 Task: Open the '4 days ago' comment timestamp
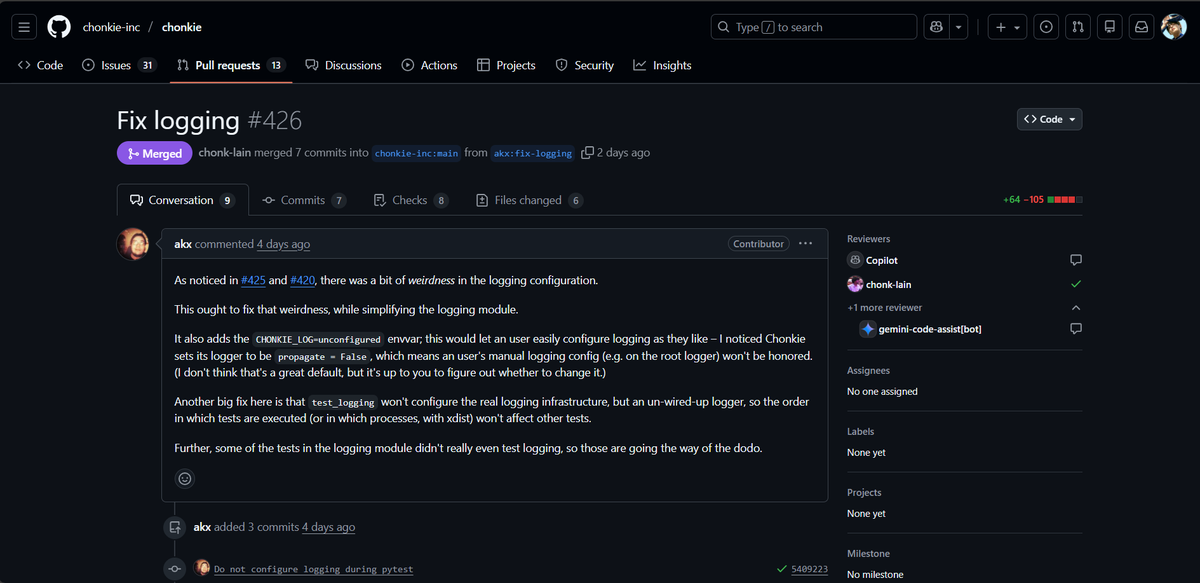pos(283,244)
